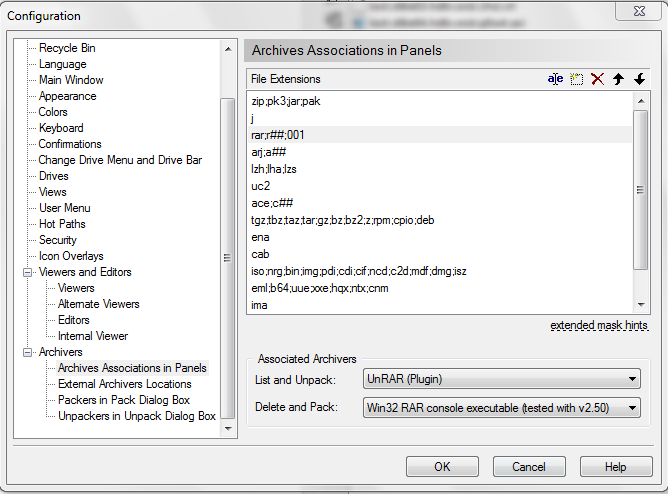
Task: Select Packers in Pack Dialog Box
Action: (124, 400)
